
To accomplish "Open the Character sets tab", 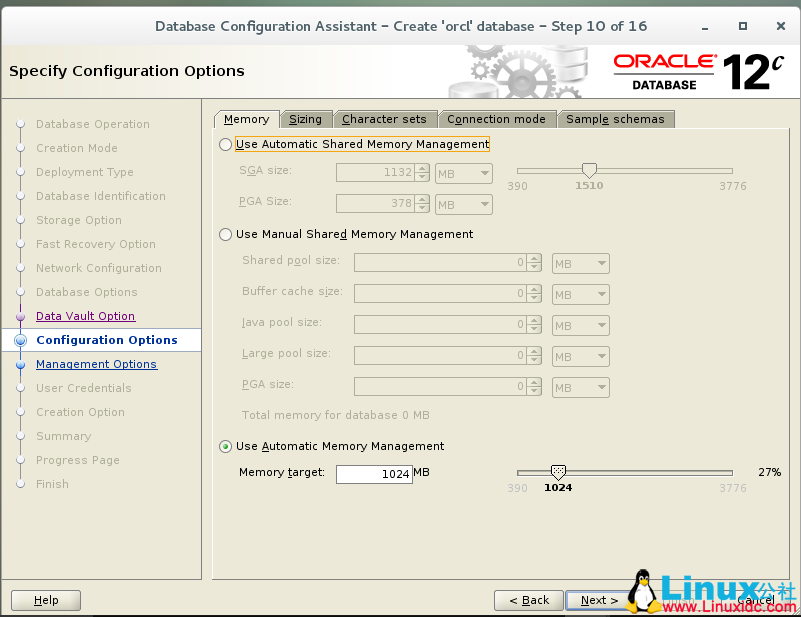I will coord(385,118).
